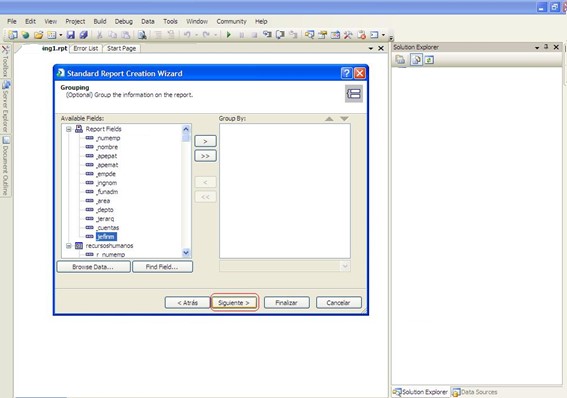Viewport: 567px width, 398px height.
Task: Select the _depto field
Action: tap(105, 210)
